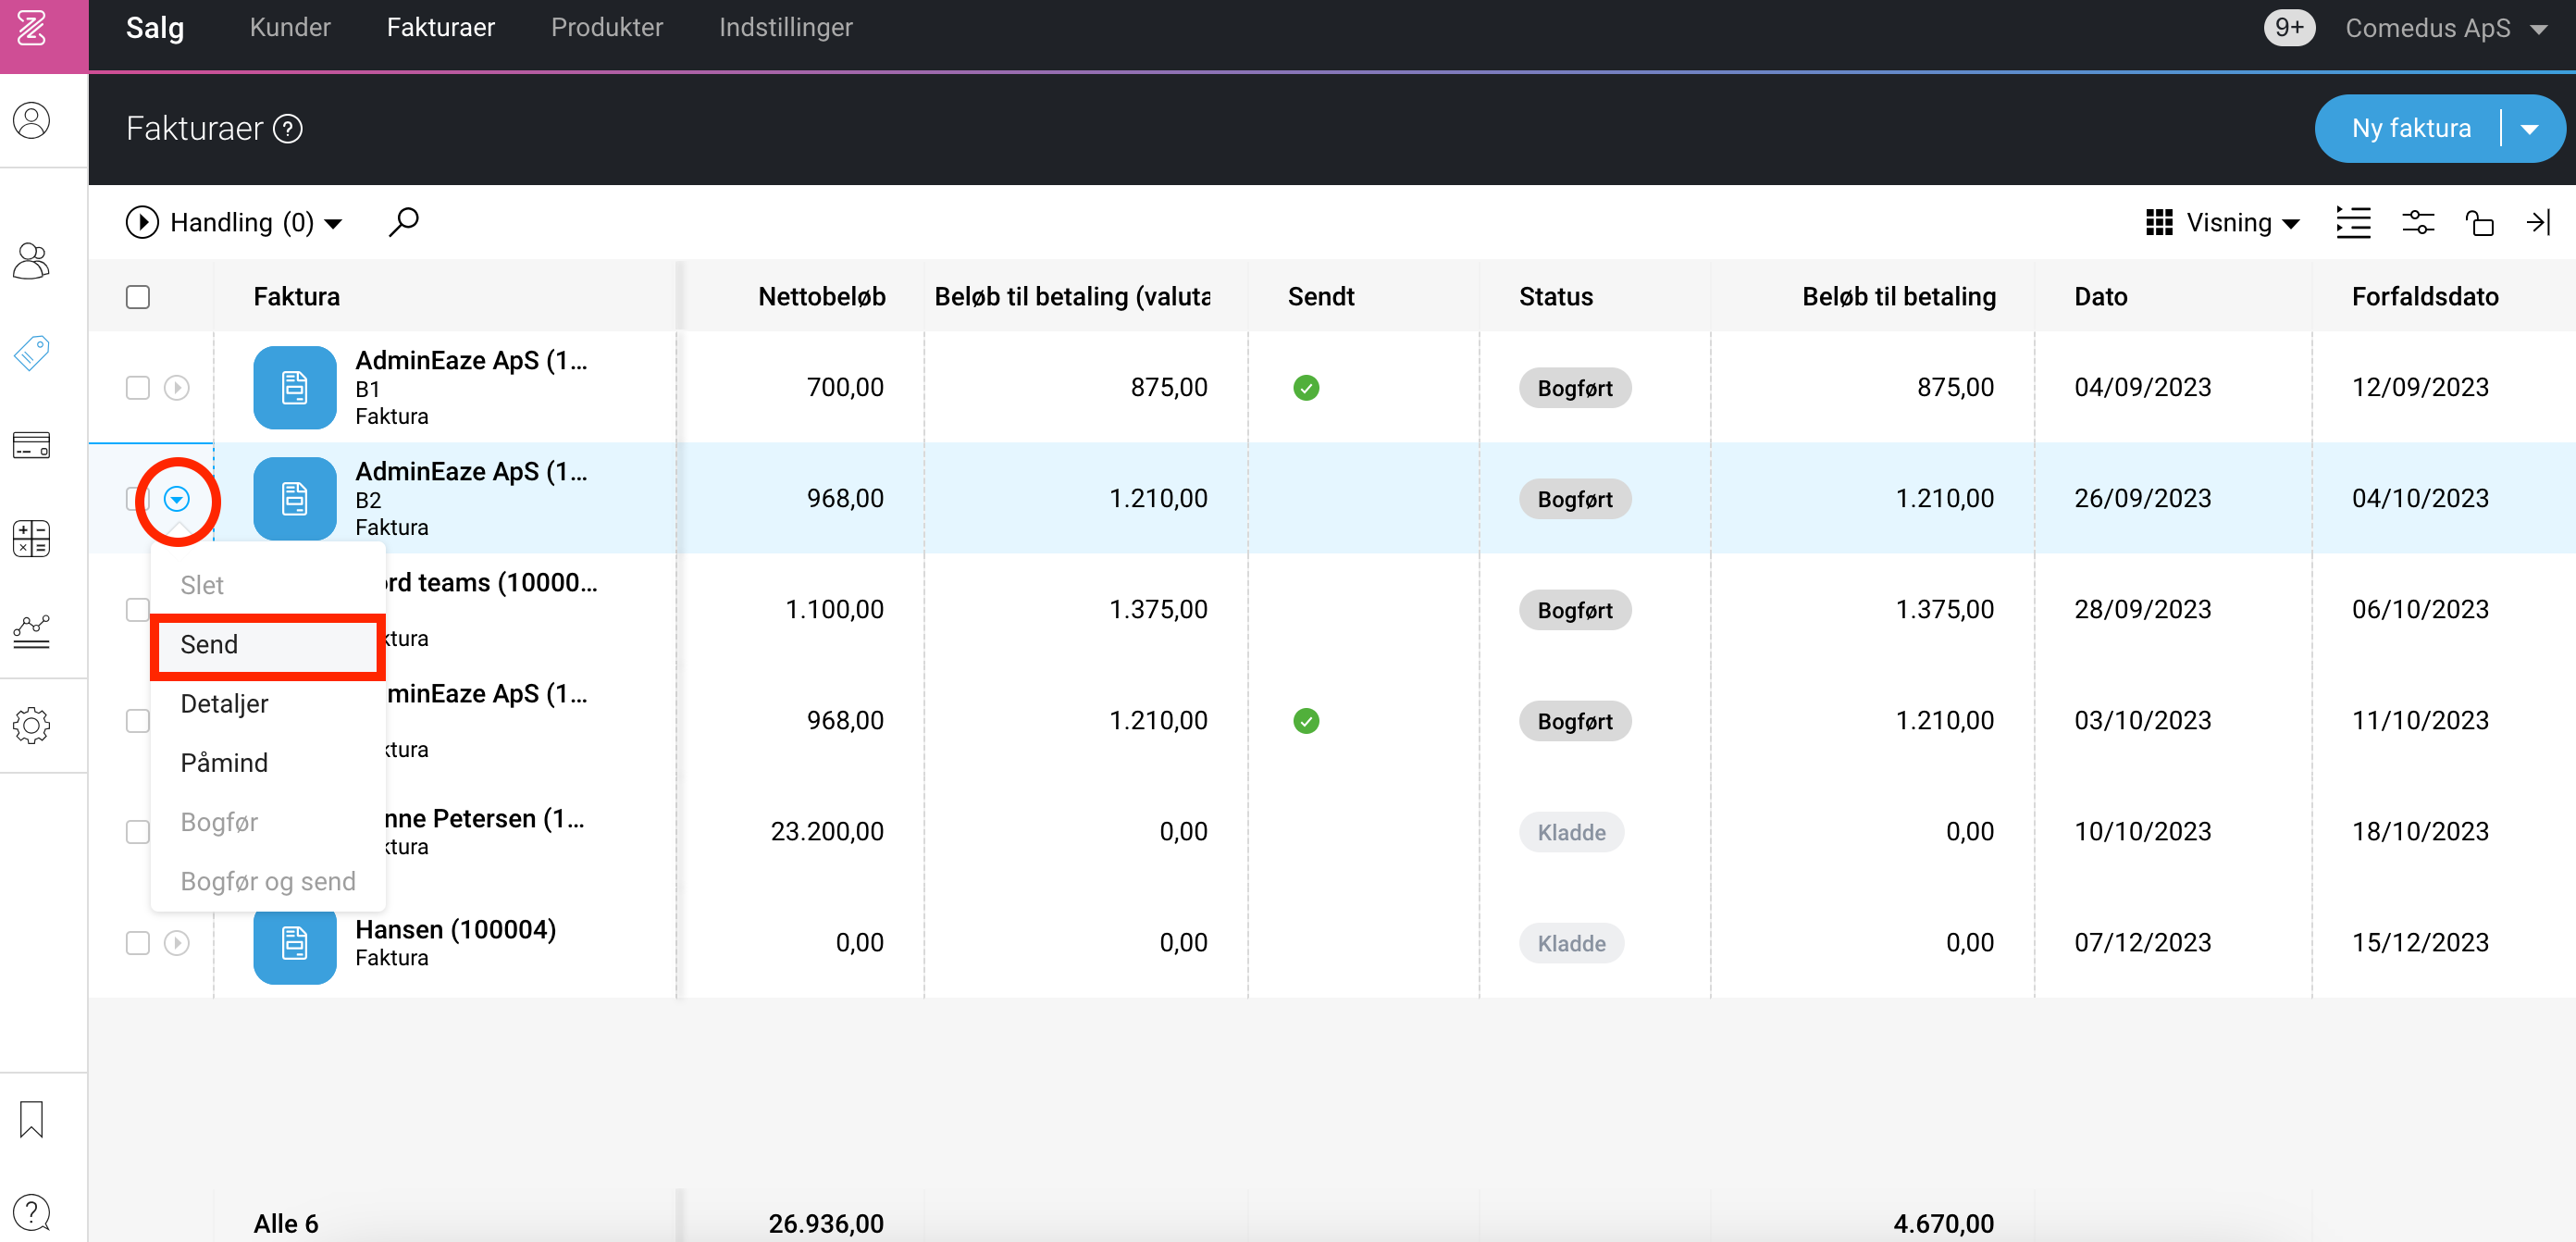This screenshot has height=1242, width=2576.
Task: Open row actions for Hansen invoice
Action: (177, 943)
